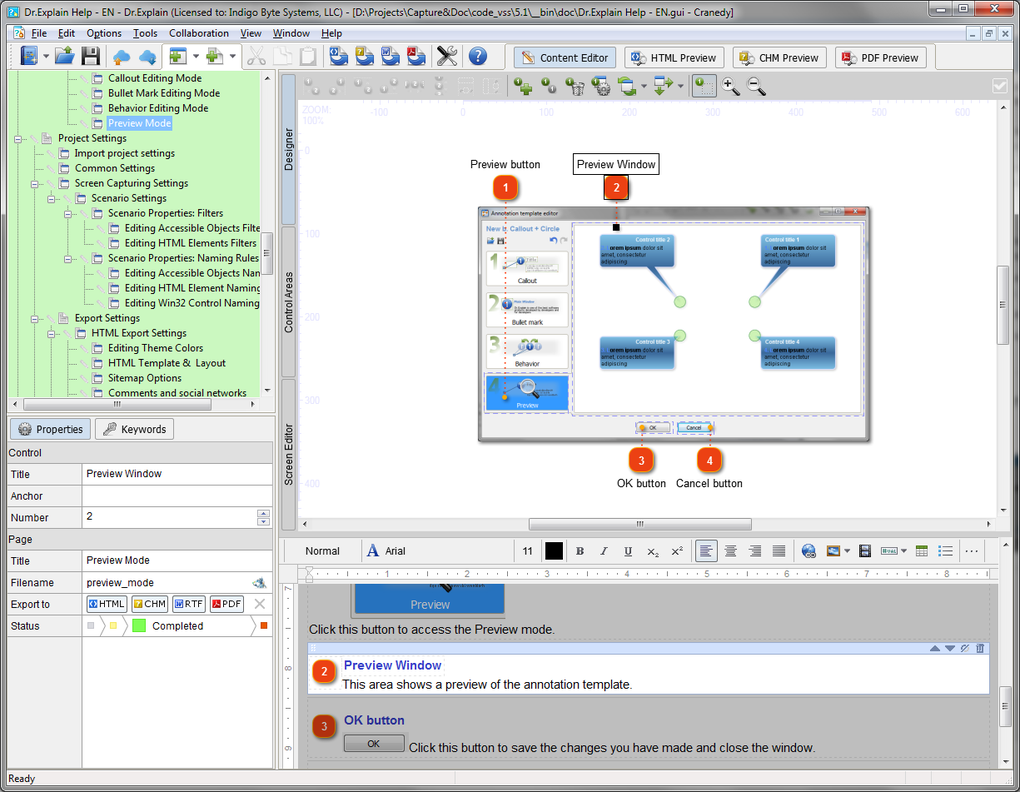Collapse the Export Settings node
1020x792 pixels.
tap(35, 319)
